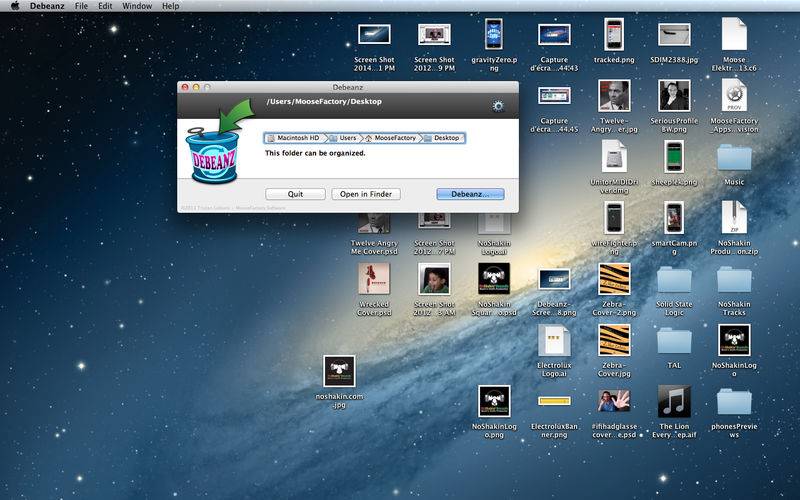Select noshakin.com.jpg desktop icon
The image size is (800, 500).
coord(339,371)
